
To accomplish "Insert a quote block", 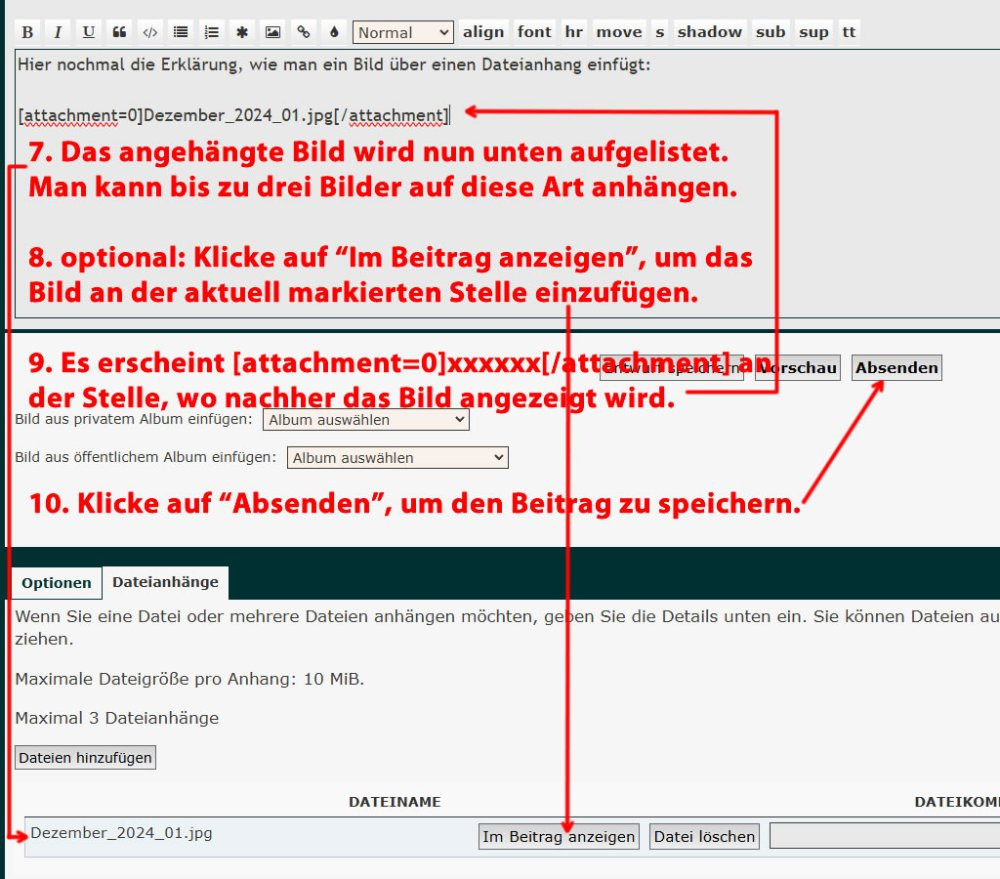I will point(119,32).
